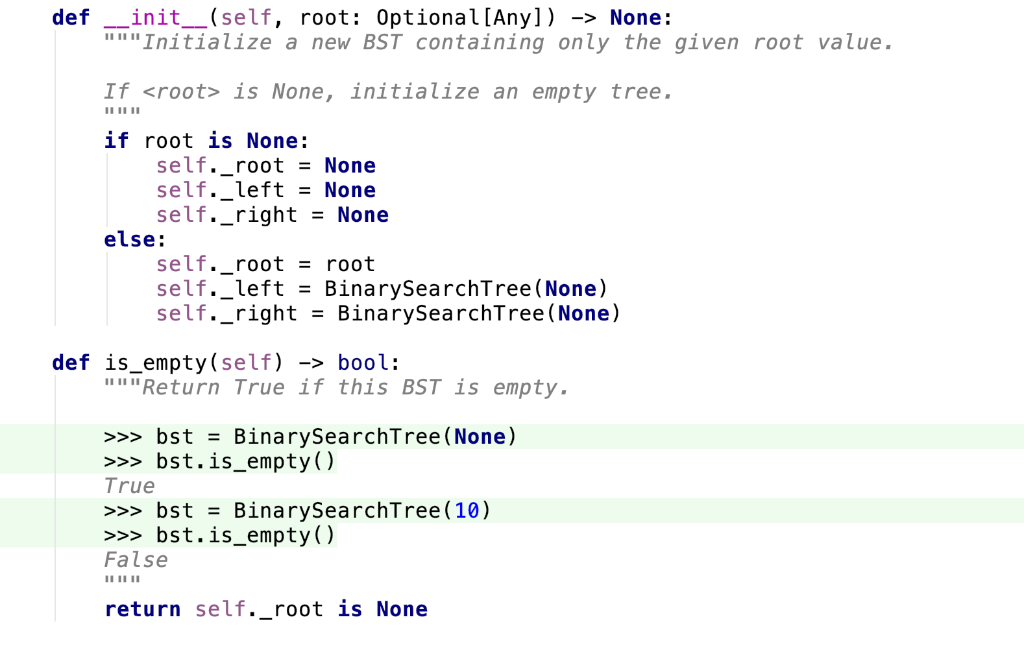The width and height of the screenshot is (1024, 650).
Task: Click the return self._root is None statement
Action: pos(265,608)
